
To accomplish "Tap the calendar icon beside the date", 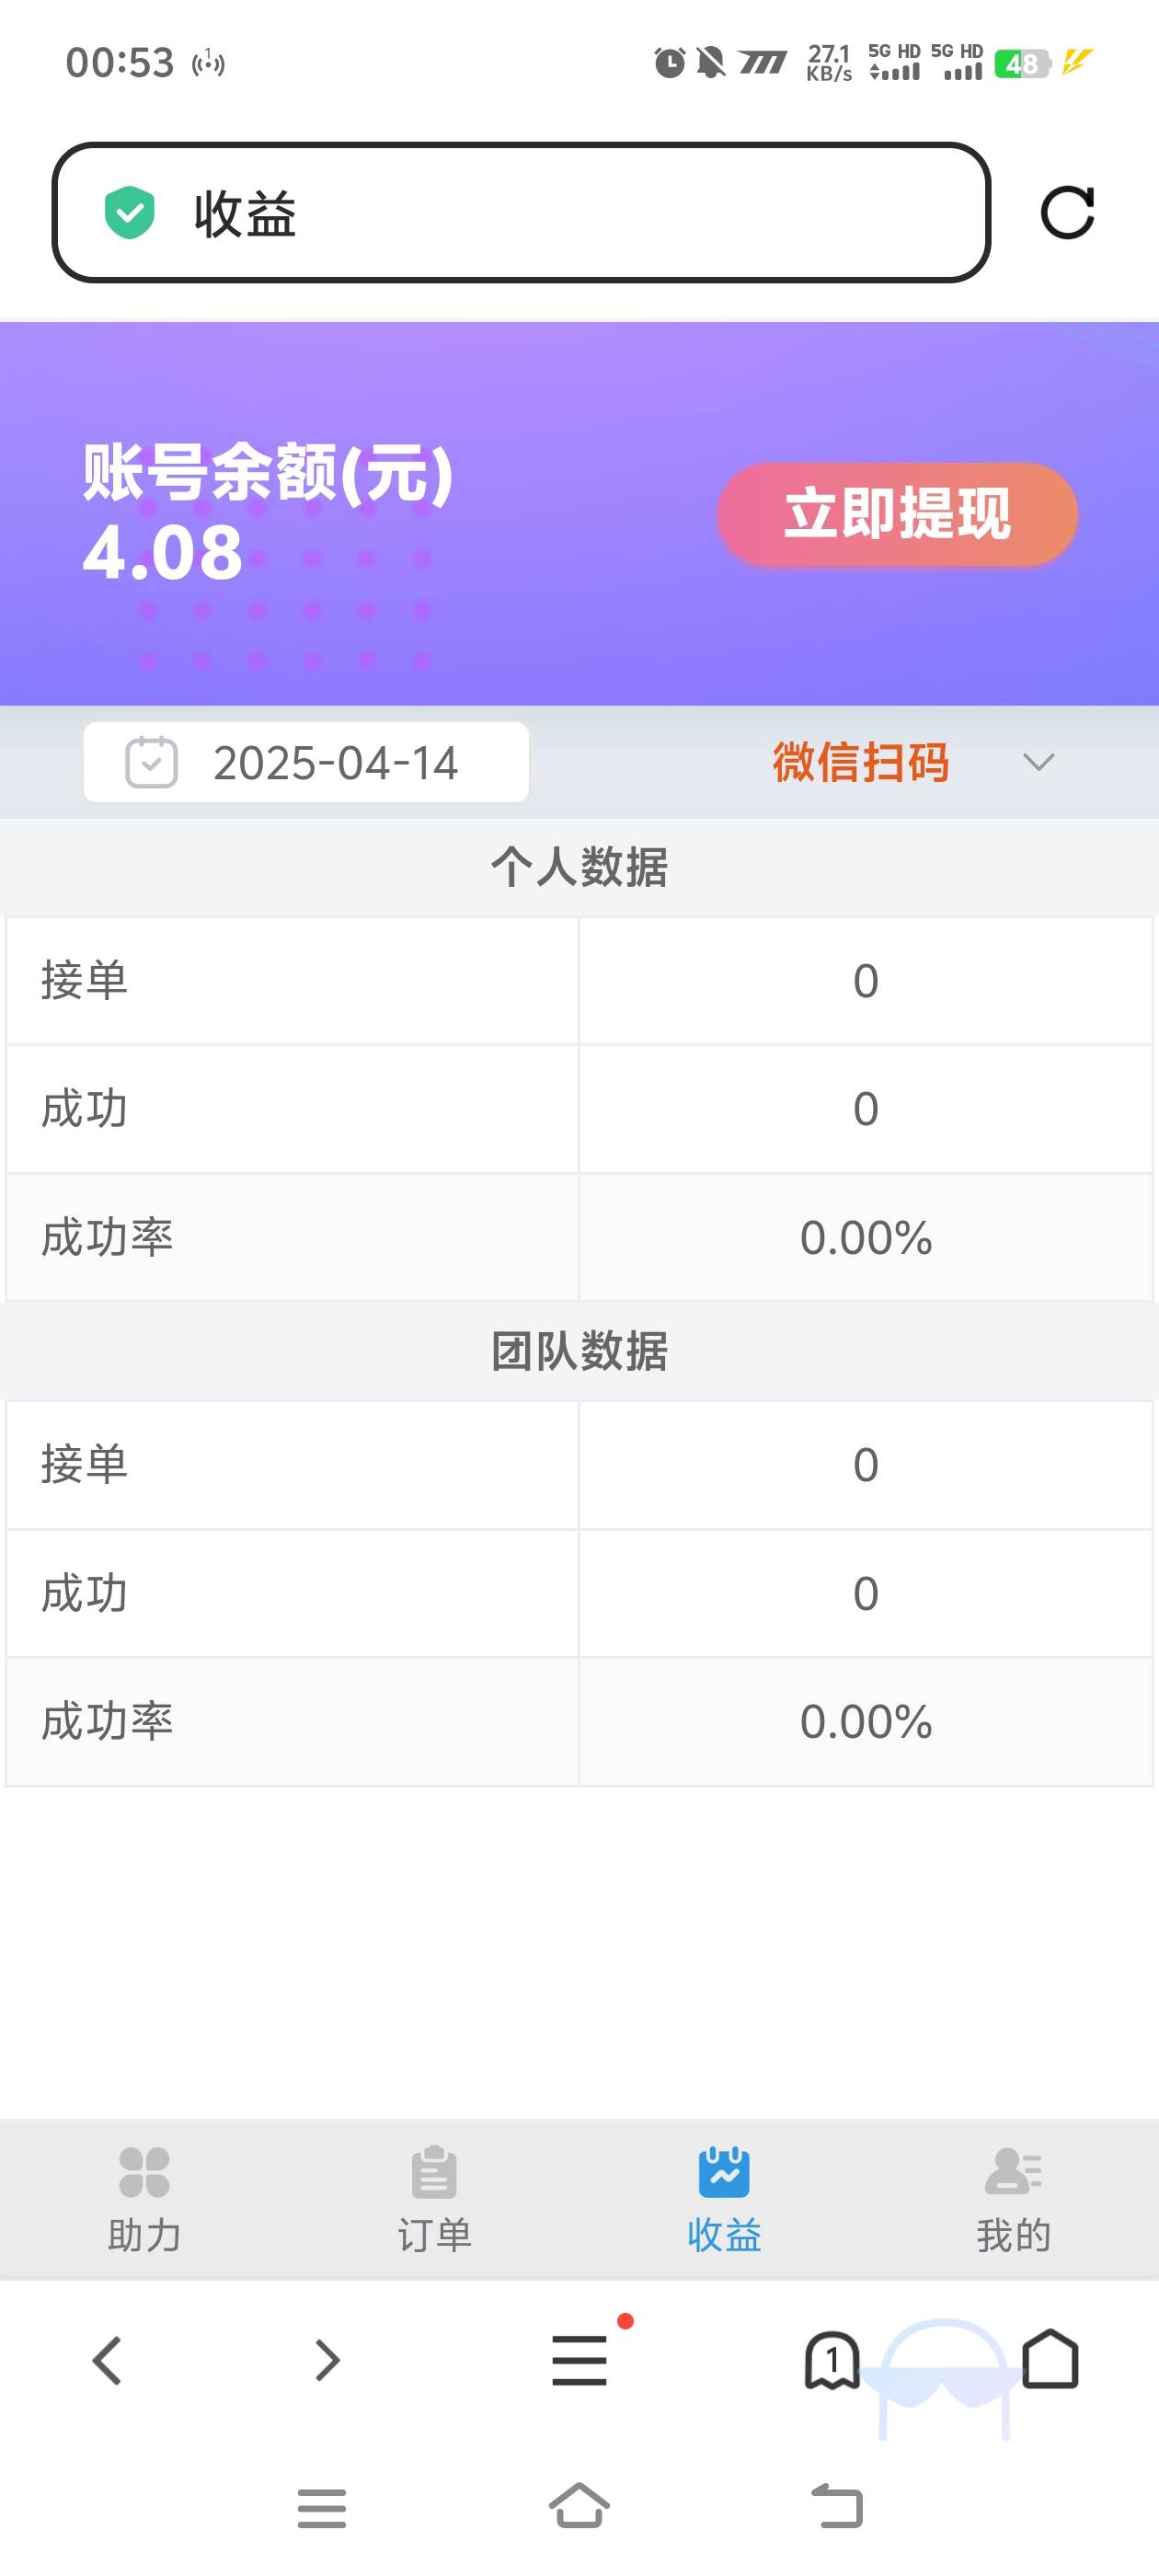I will [150, 762].
